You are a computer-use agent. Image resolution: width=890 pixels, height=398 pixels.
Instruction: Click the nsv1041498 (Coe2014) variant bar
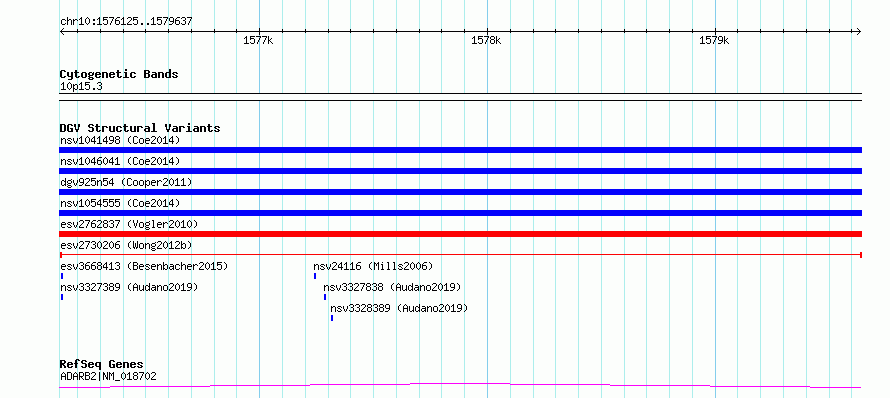click(x=460, y=150)
